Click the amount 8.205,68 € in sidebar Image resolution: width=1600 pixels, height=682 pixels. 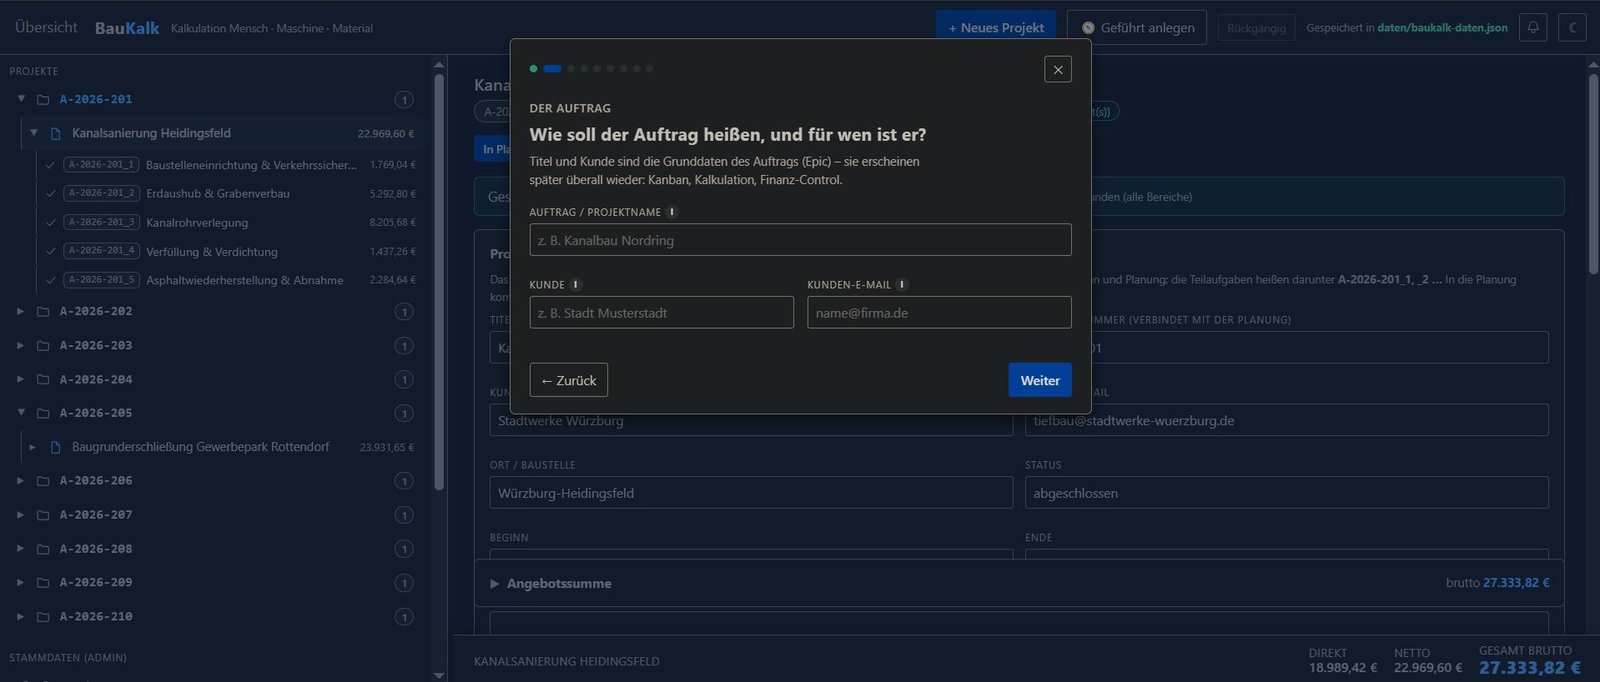point(392,222)
